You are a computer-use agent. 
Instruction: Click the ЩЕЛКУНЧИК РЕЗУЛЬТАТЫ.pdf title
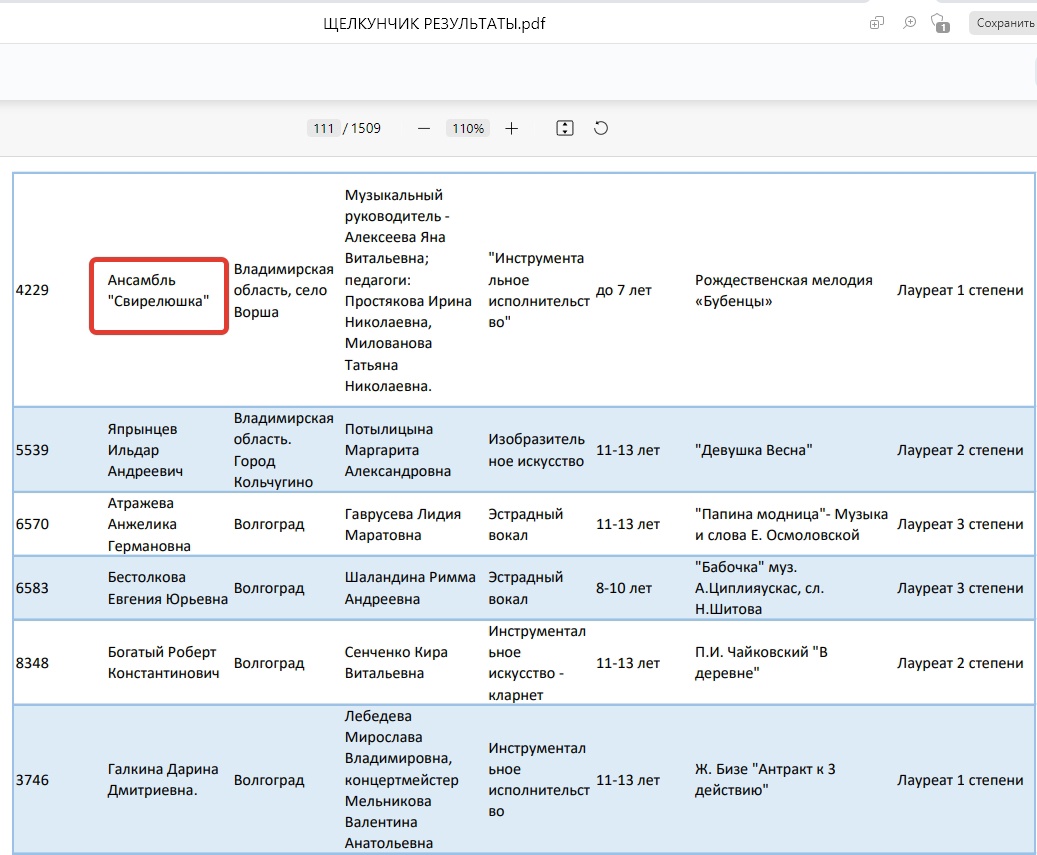pos(435,23)
